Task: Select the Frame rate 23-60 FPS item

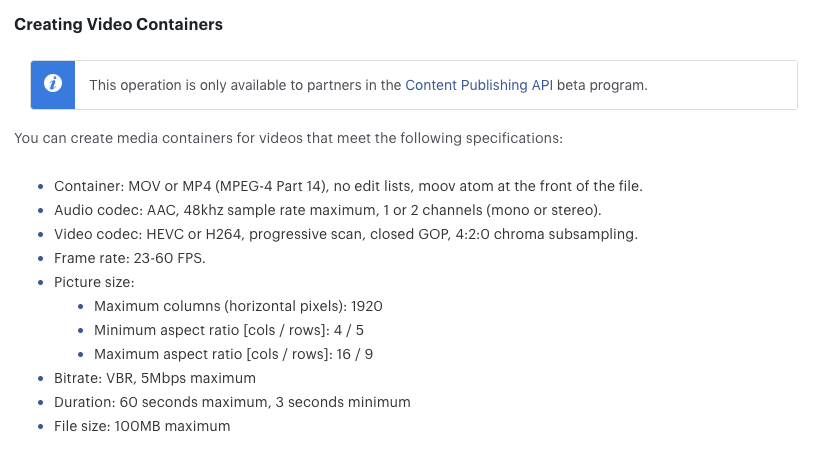Action: [x=130, y=258]
